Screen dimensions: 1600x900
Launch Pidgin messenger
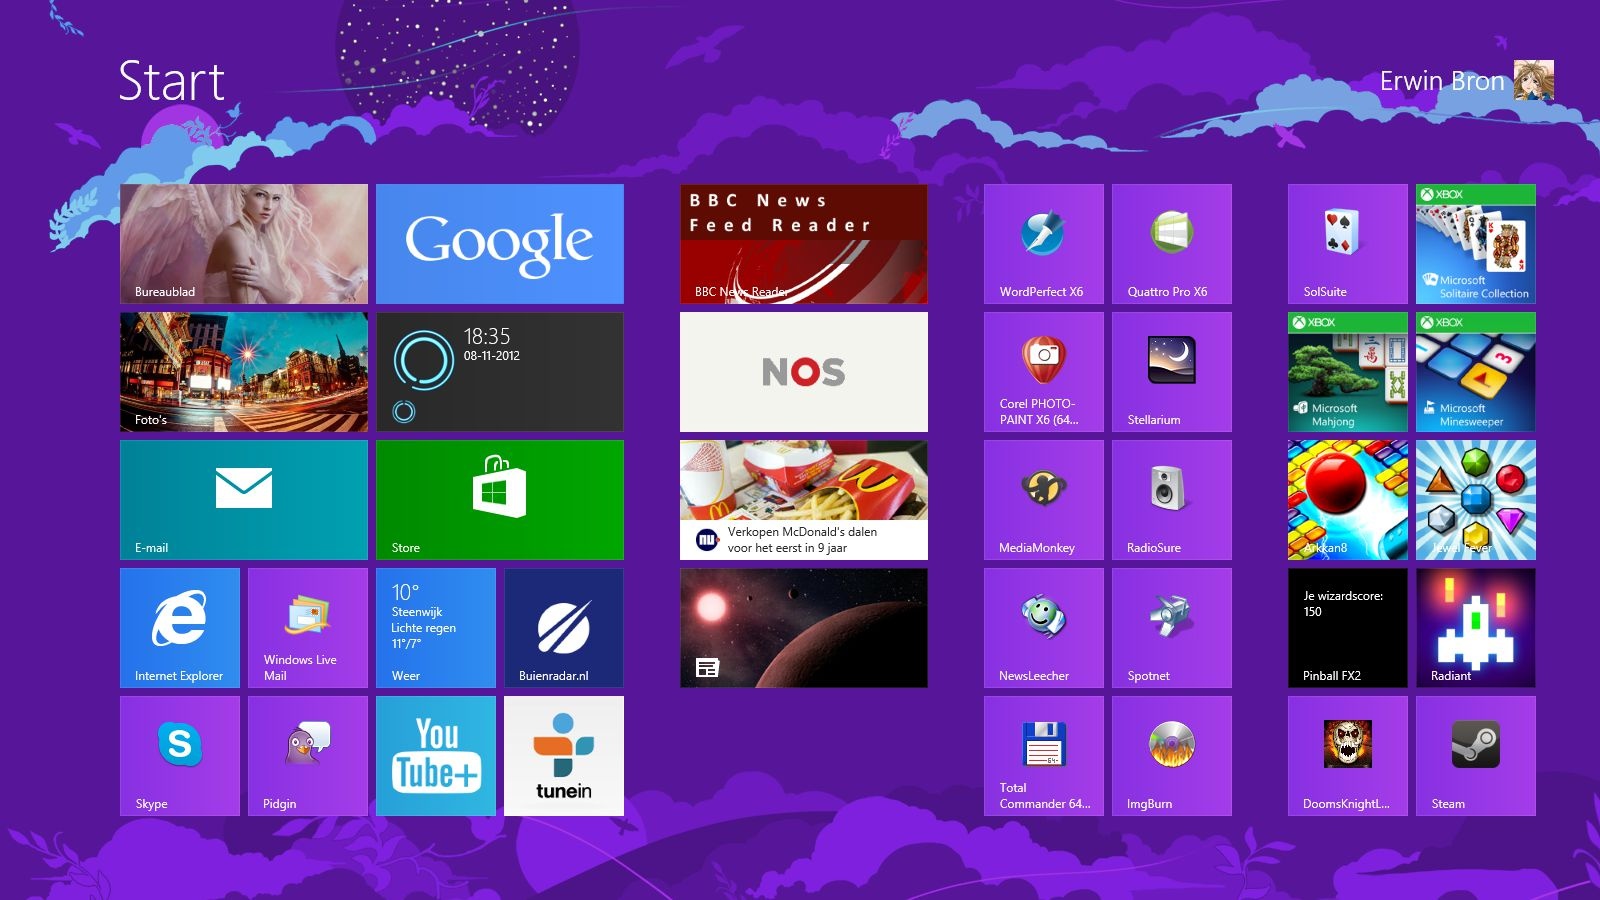click(x=308, y=756)
